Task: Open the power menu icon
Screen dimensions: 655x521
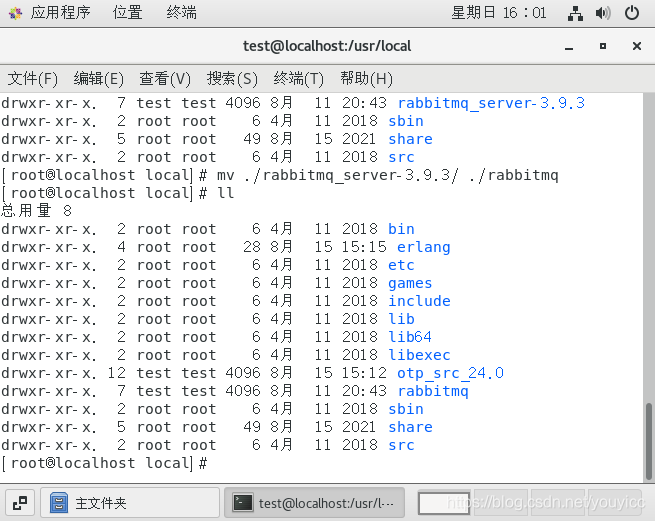Action: pyautogui.click(x=632, y=13)
